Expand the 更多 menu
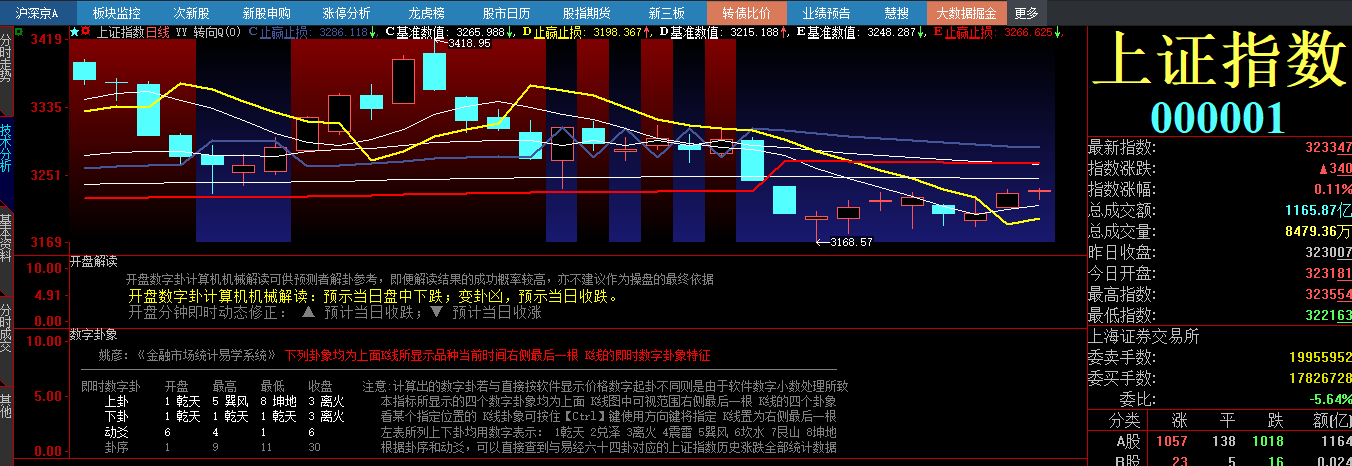Image resolution: width=1352 pixels, height=466 pixels. tap(1027, 13)
